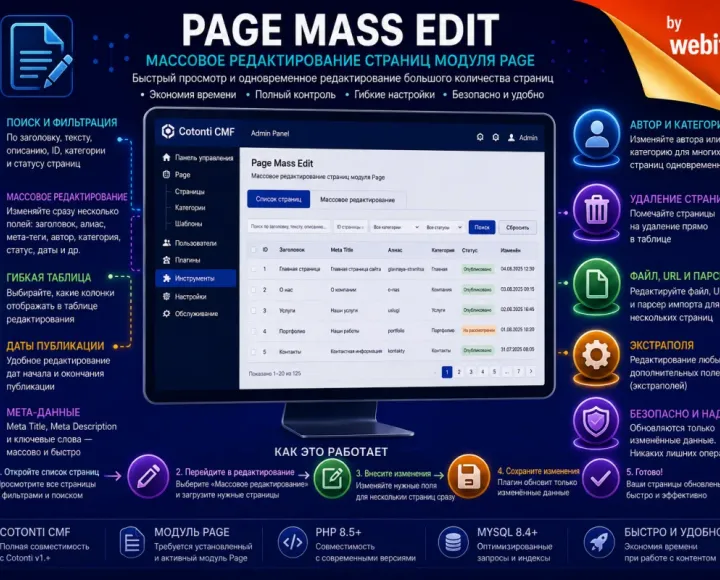Click the alias cell kontakty
This screenshot has width=720, height=580.
396,351
